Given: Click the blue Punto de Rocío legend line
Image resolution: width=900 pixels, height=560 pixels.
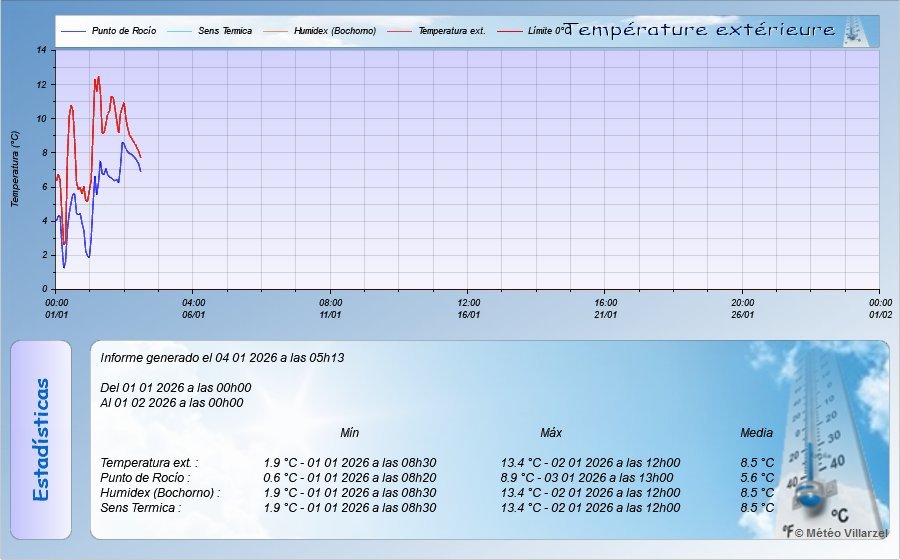Looking at the screenshot, I should click(73, 32).
